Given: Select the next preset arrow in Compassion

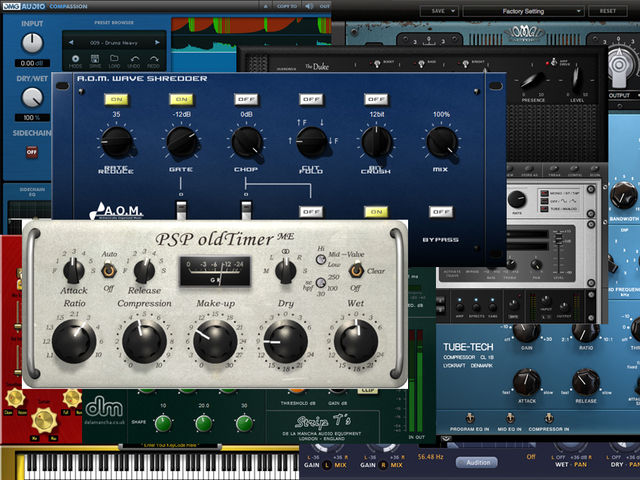Looking at the screenshot, I should [157, 42].
